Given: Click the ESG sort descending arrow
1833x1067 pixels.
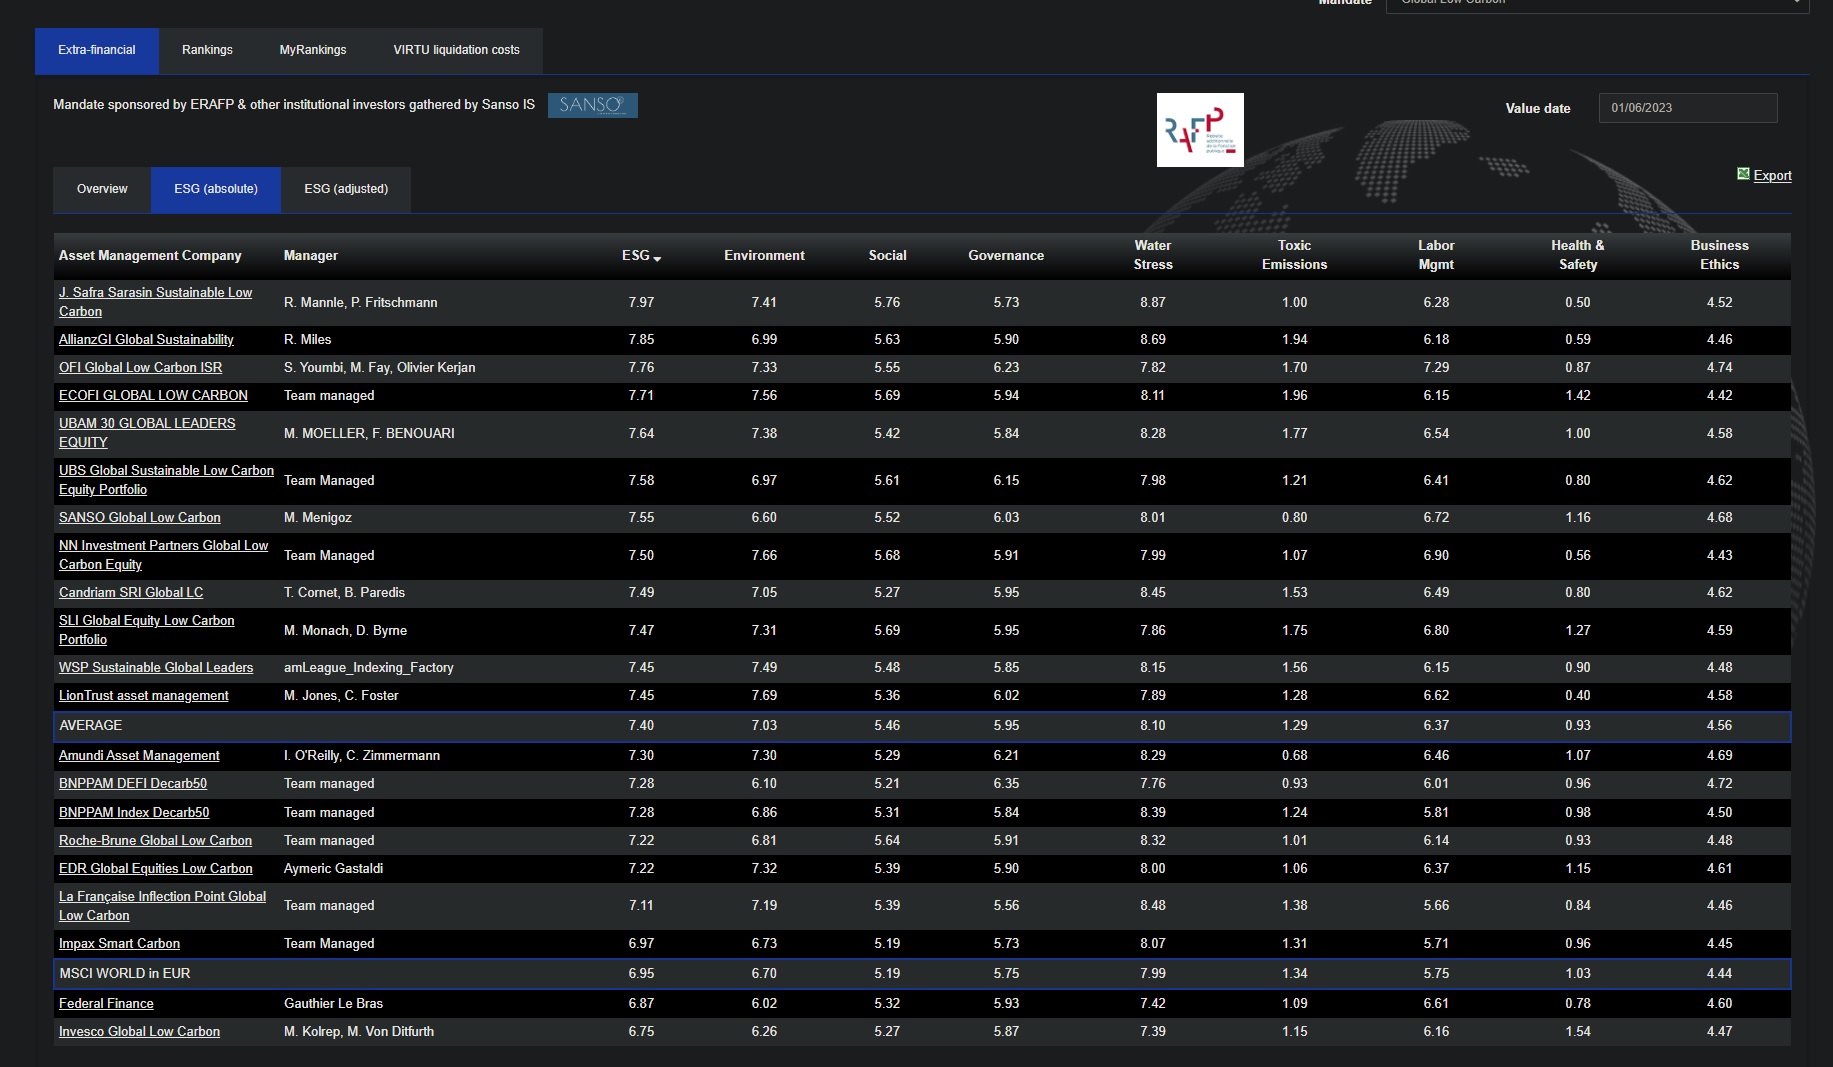Looking at the screenshot, I should pos(657,259).
